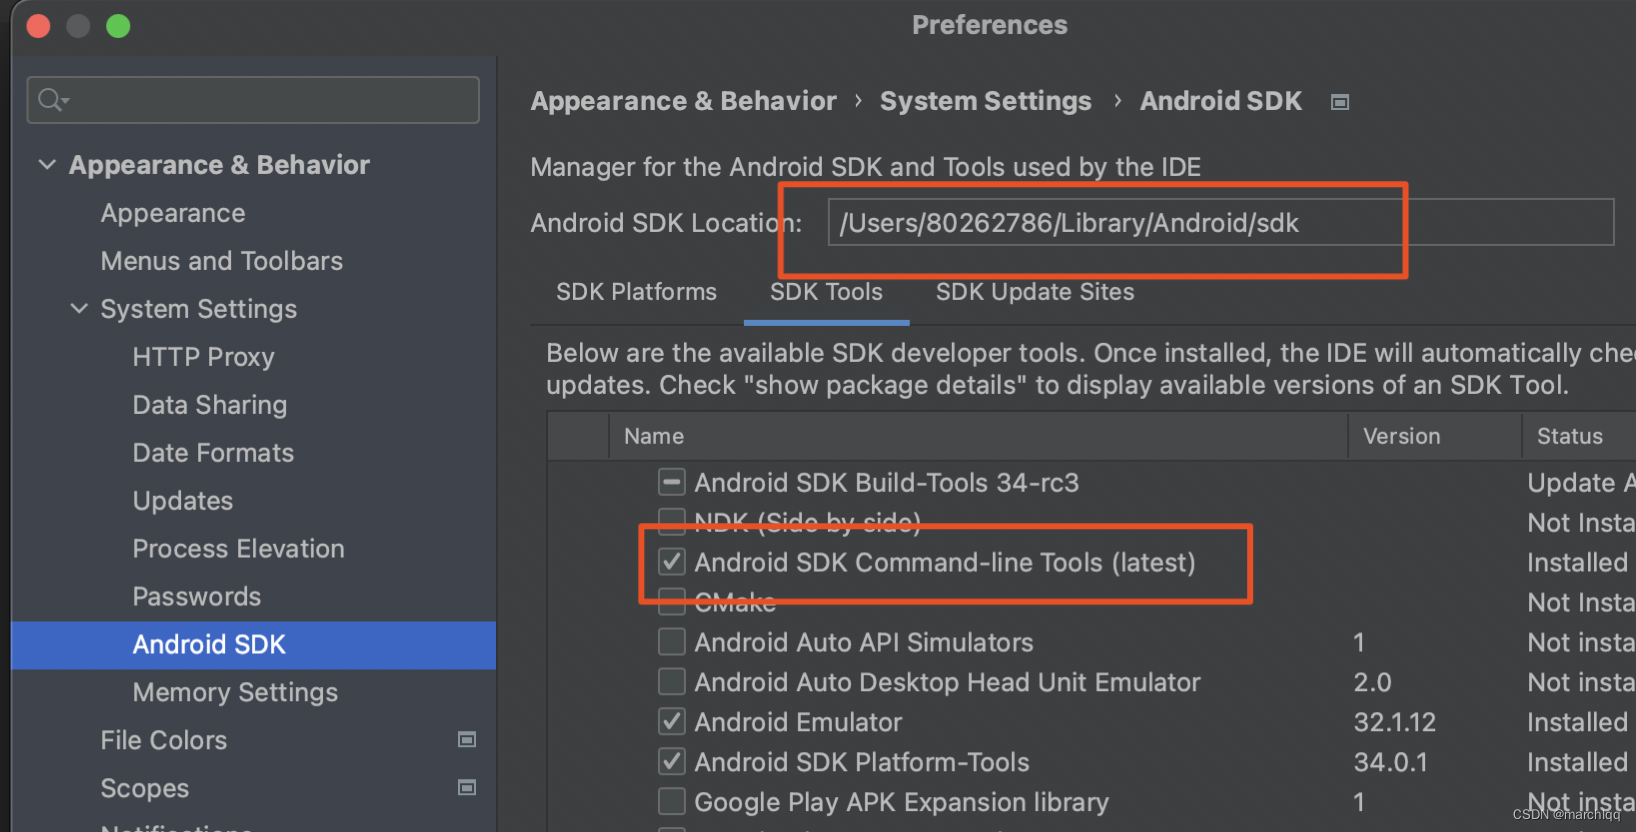This screenshot has width=1636, height=832.
Task: Check Android Auto Desktop Head Unit Emulator
Action: pyautogui.click(x=672, y=682)
